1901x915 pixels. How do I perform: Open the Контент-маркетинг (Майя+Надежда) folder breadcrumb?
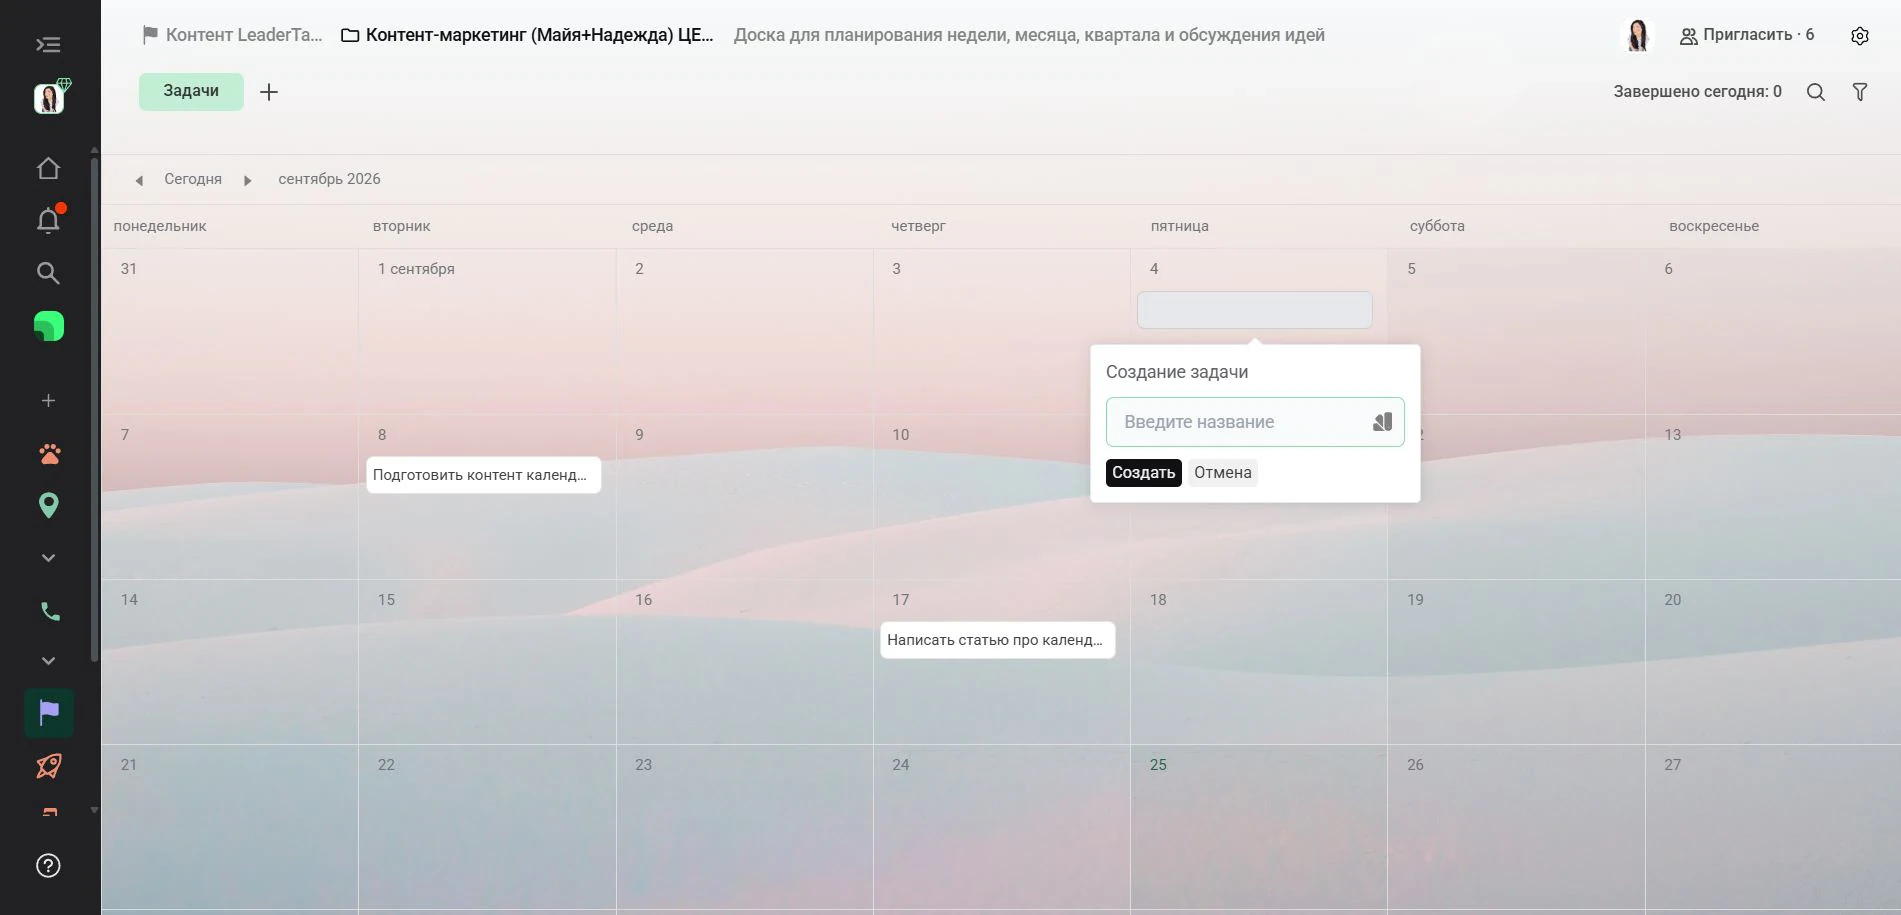pos(527,35)
